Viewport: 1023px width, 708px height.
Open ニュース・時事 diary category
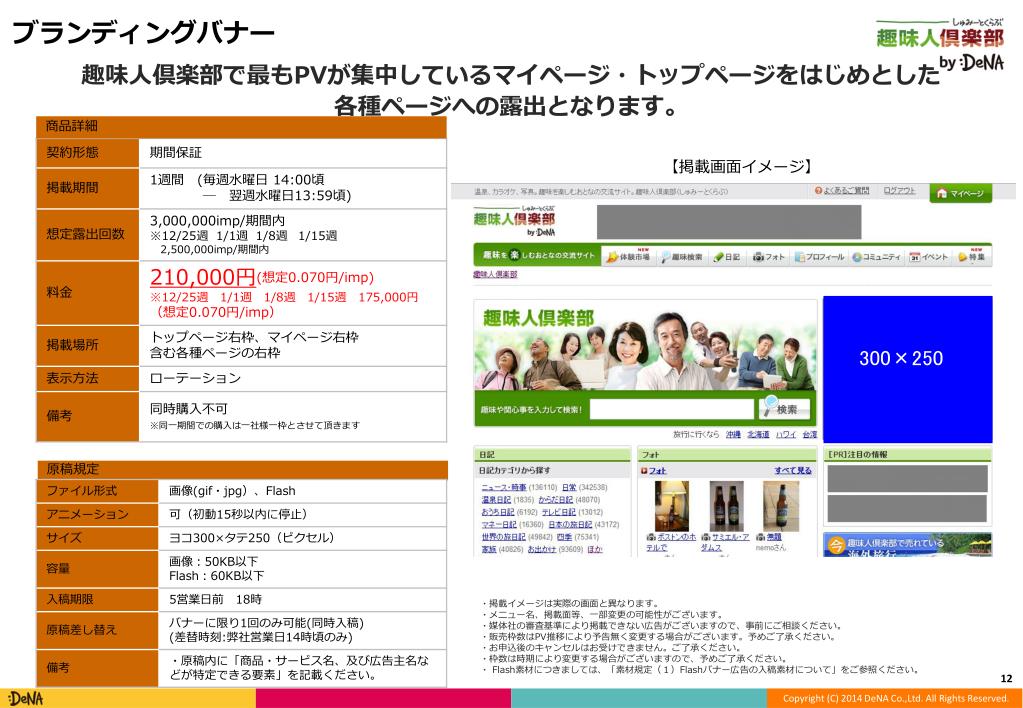coord(504,487)
